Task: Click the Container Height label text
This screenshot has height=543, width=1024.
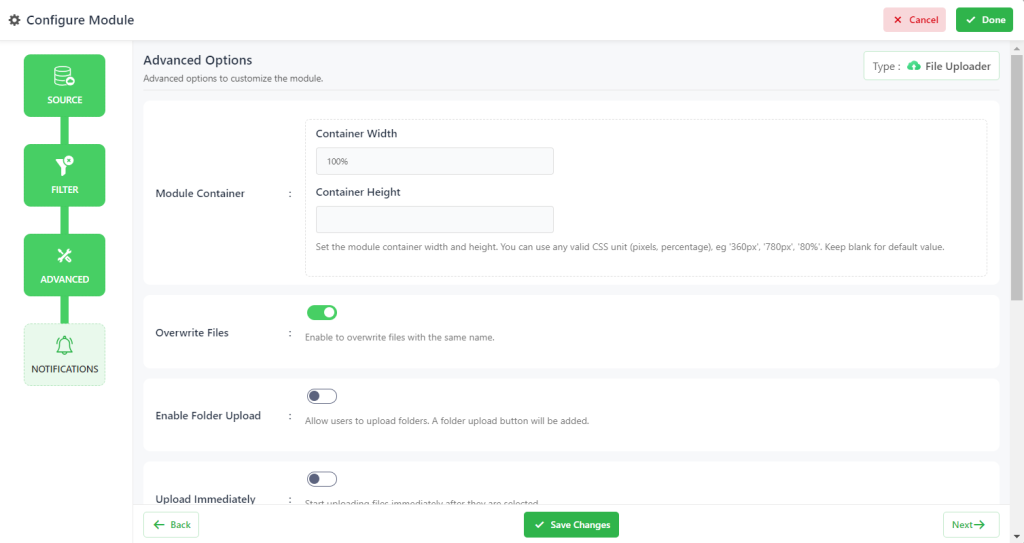Action: coord(358,192)
